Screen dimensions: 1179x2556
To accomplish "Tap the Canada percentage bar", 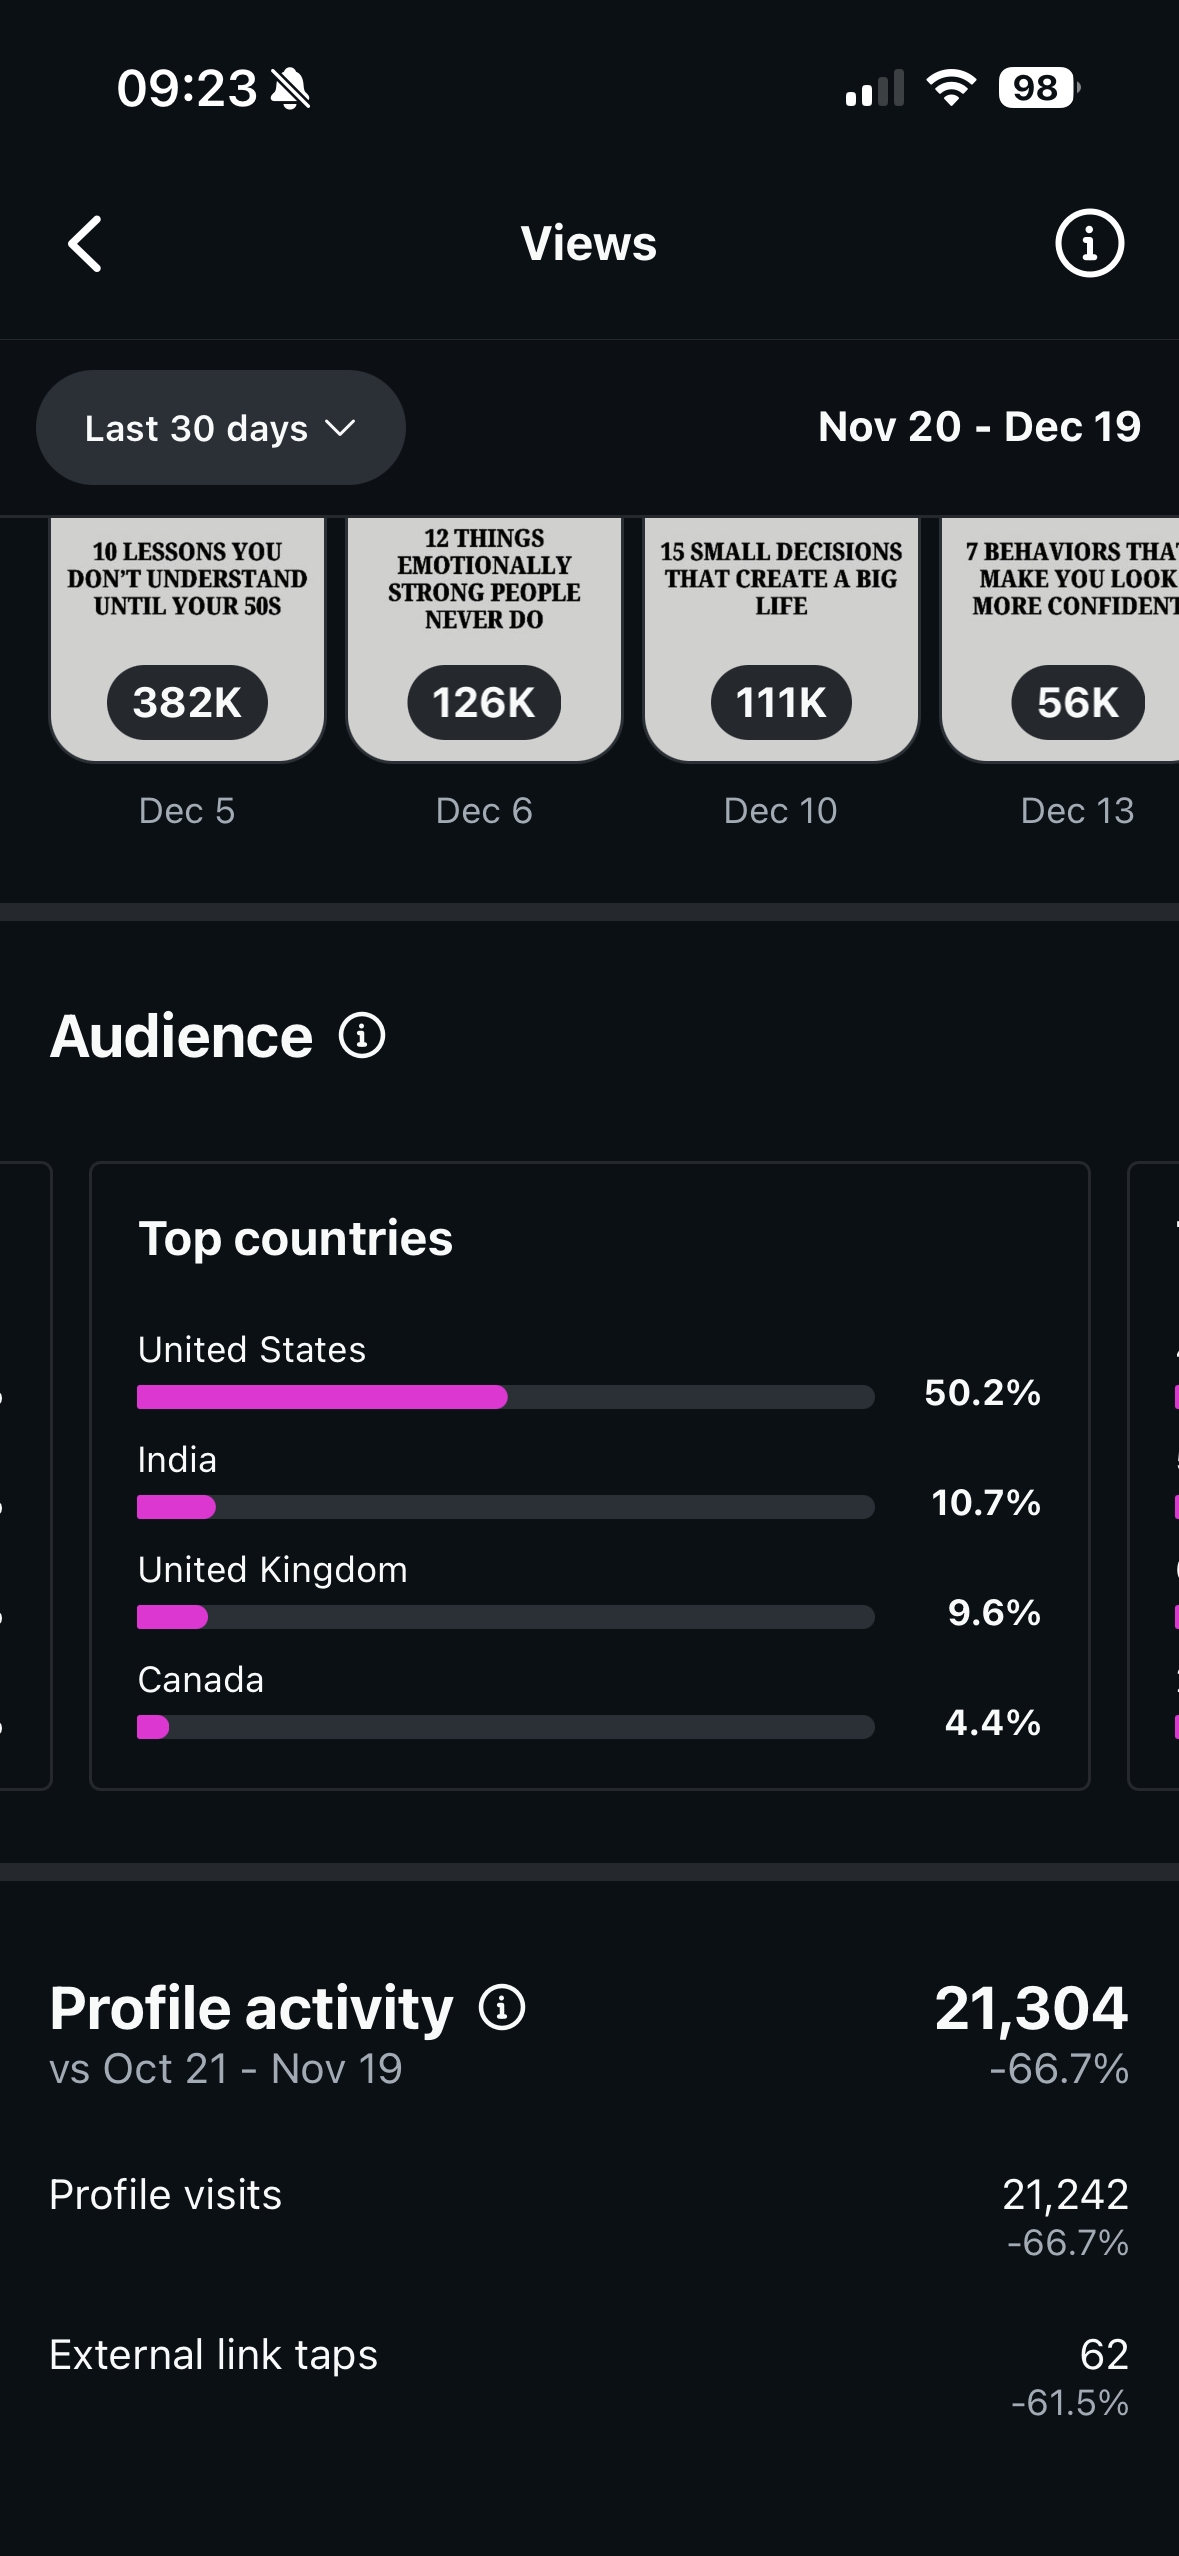I will click(x=505, y=1727).
